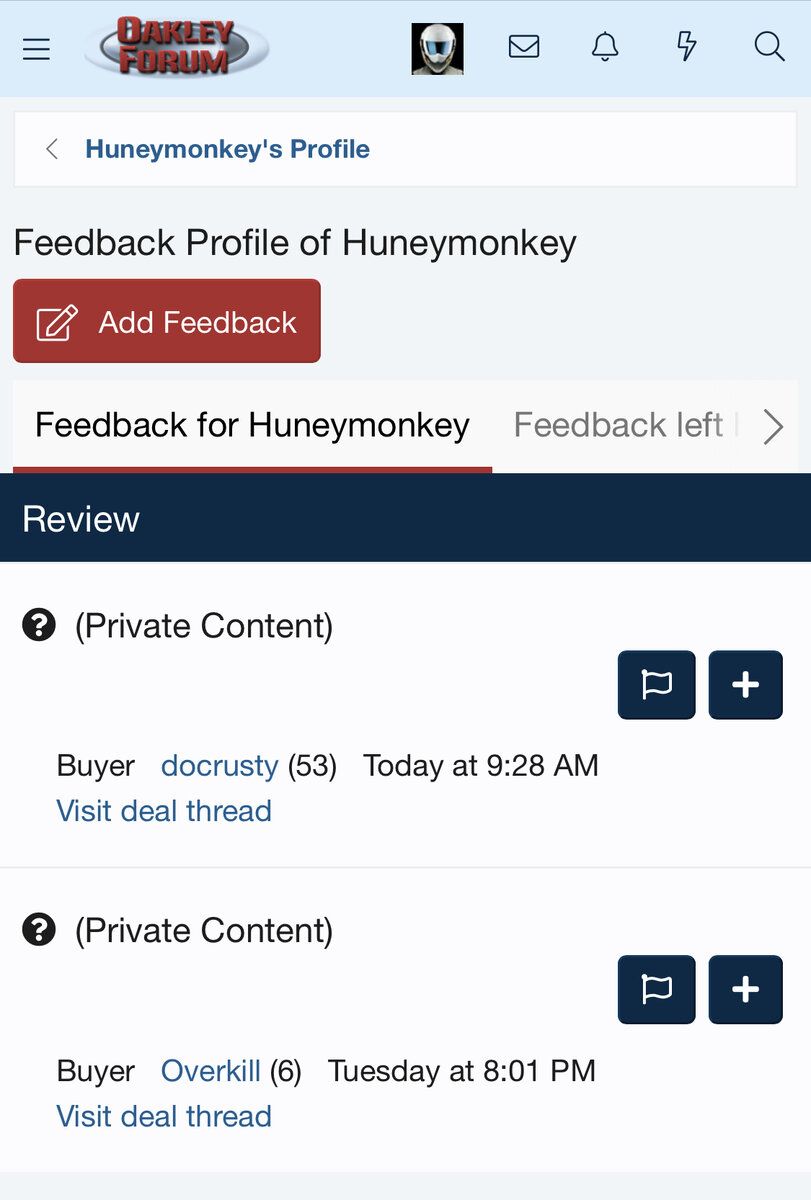
Task: Open Huneymonkey's Profile breadcrumb link
Action: (x=227, y=149)
